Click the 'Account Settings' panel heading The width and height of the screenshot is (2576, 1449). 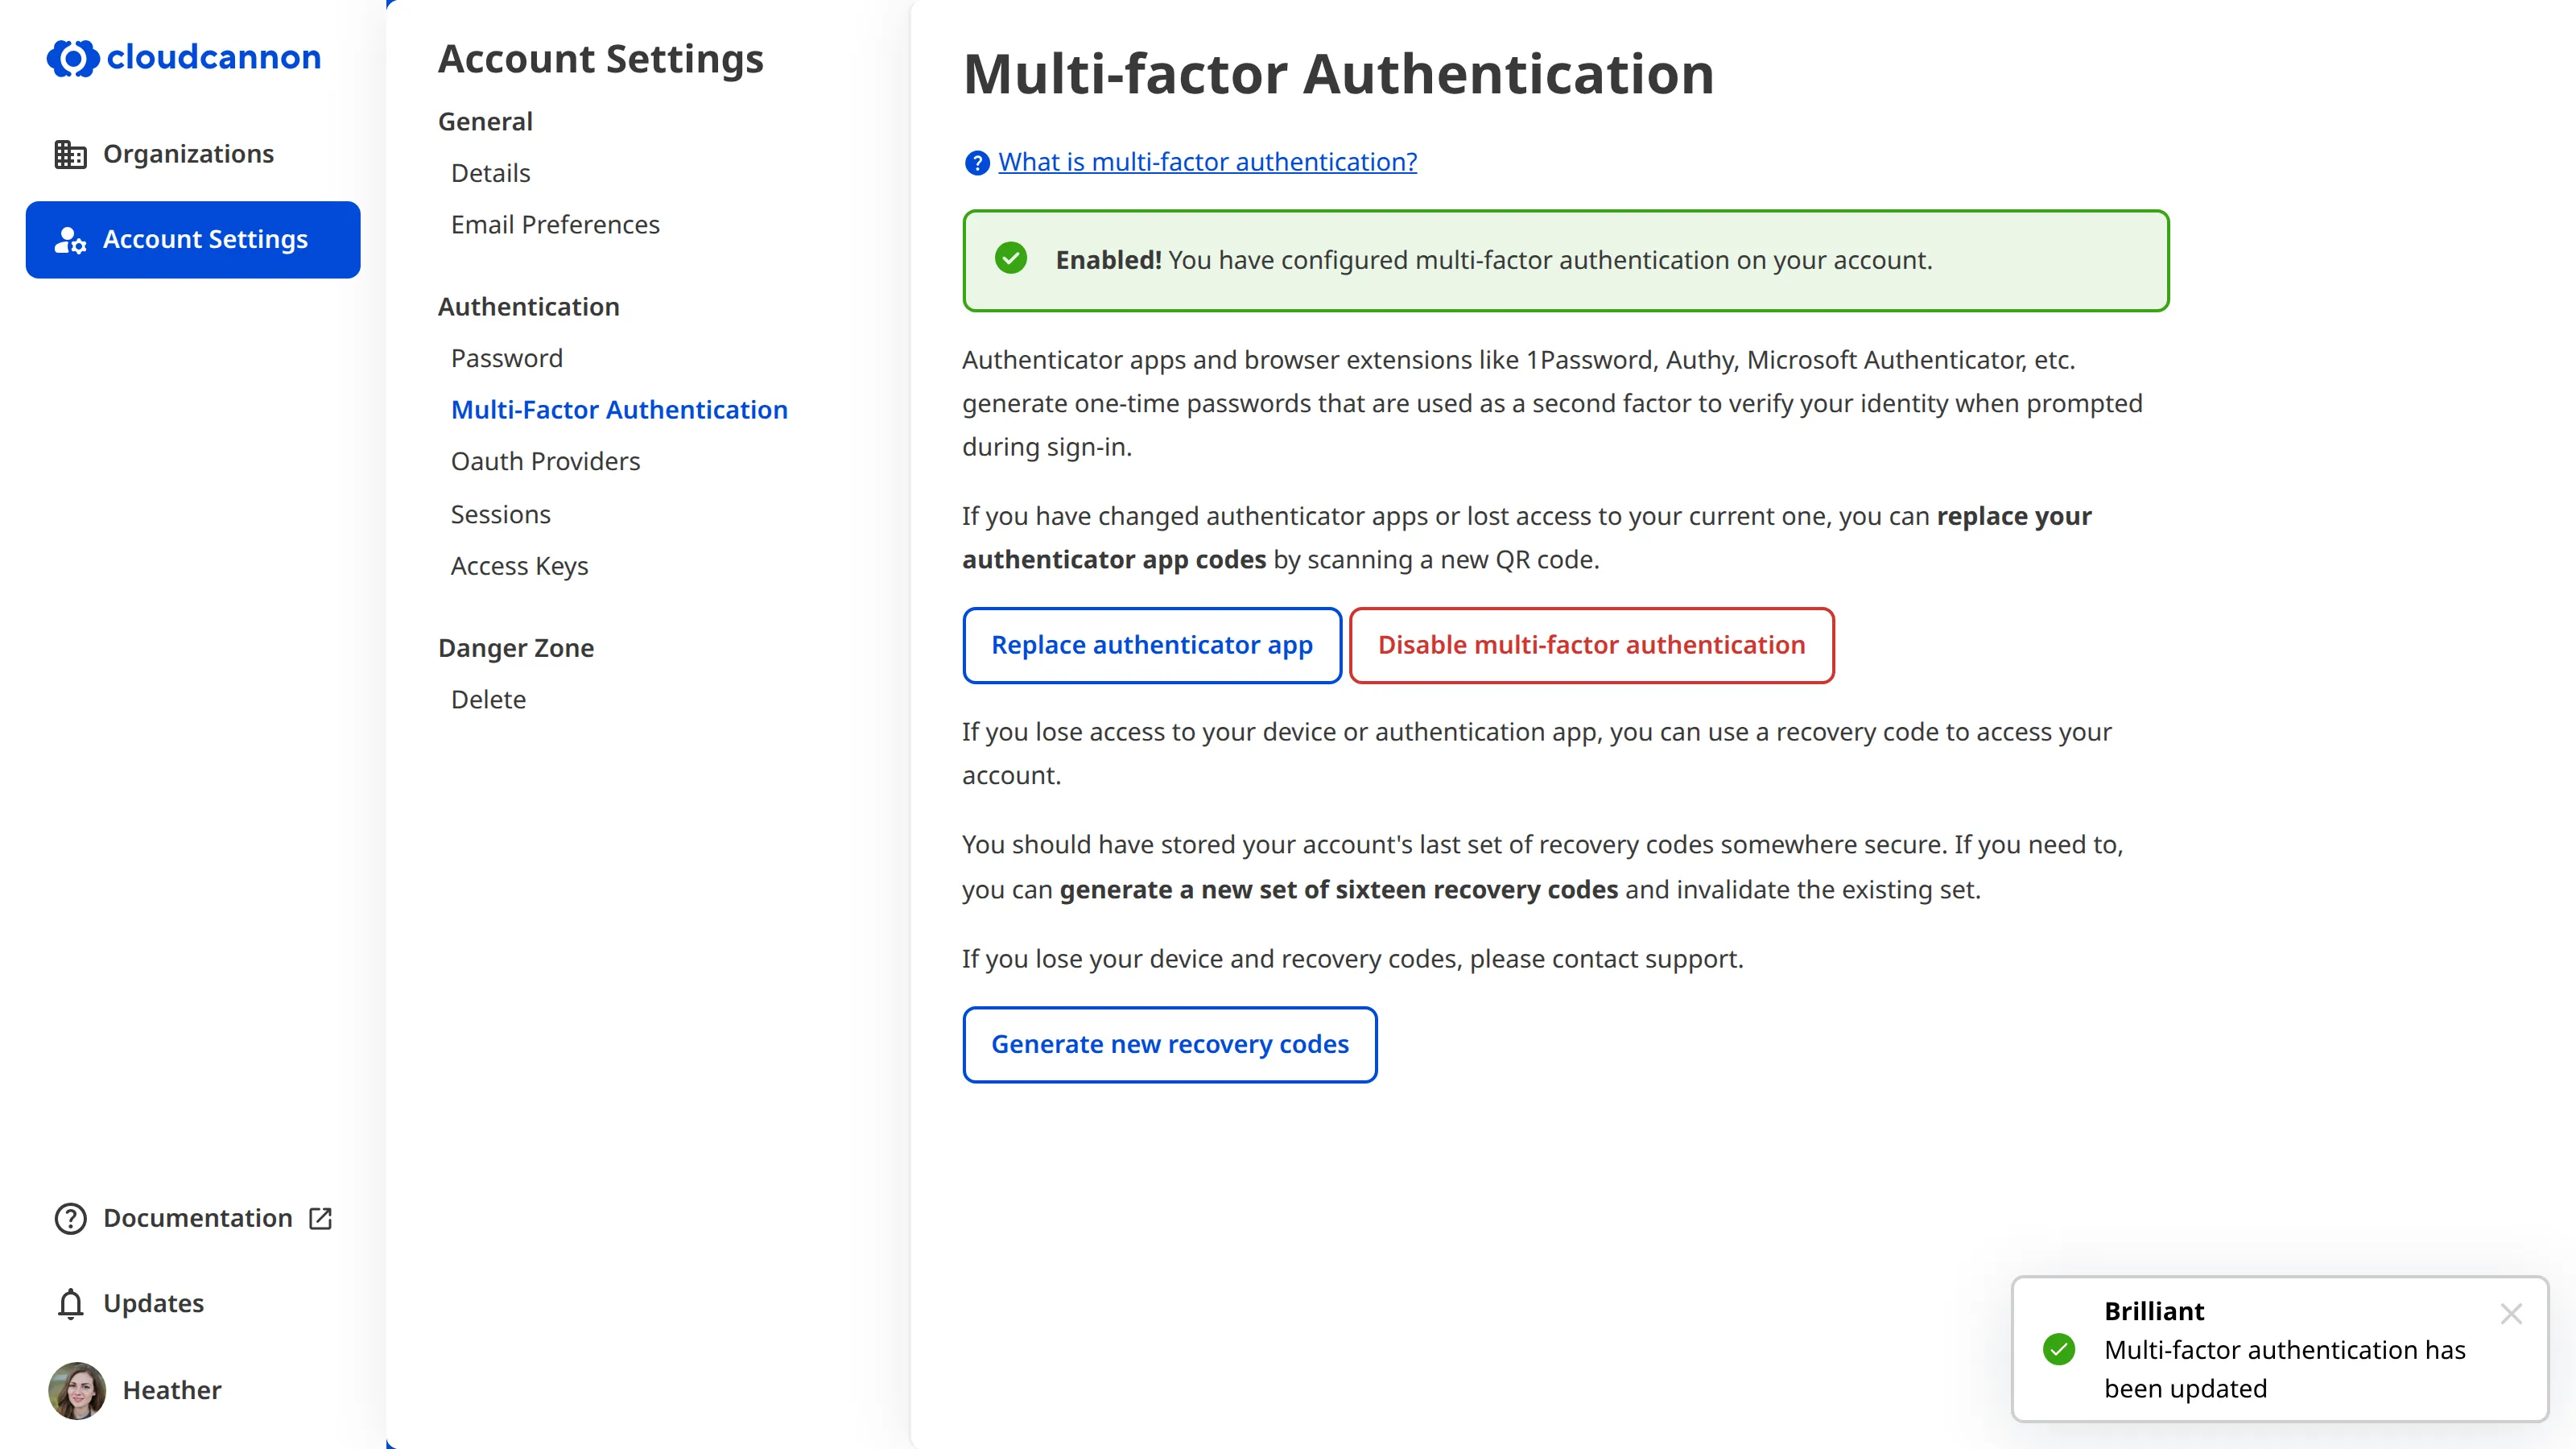click(600, 59)
